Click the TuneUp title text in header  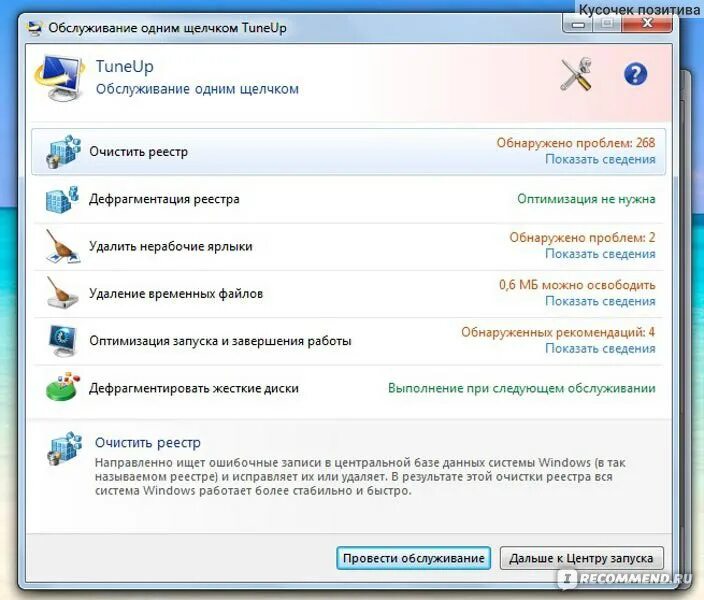124,66
